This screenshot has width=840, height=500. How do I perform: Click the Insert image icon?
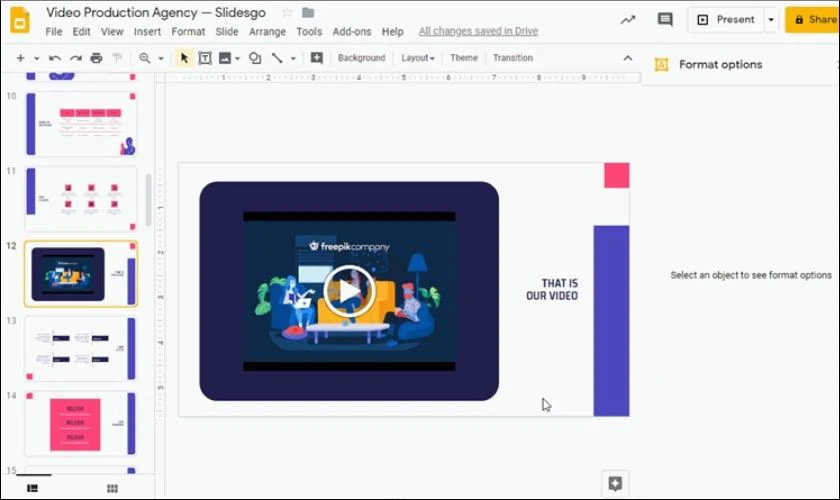(225, 58)
